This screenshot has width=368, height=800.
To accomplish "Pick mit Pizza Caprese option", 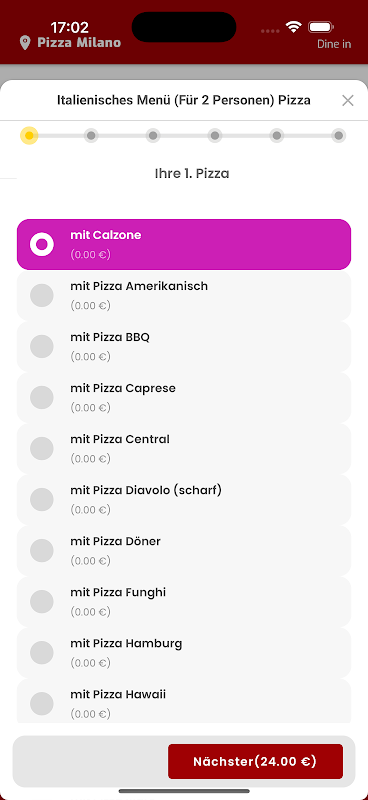I will pyautogui.click(x=184, y=397).
